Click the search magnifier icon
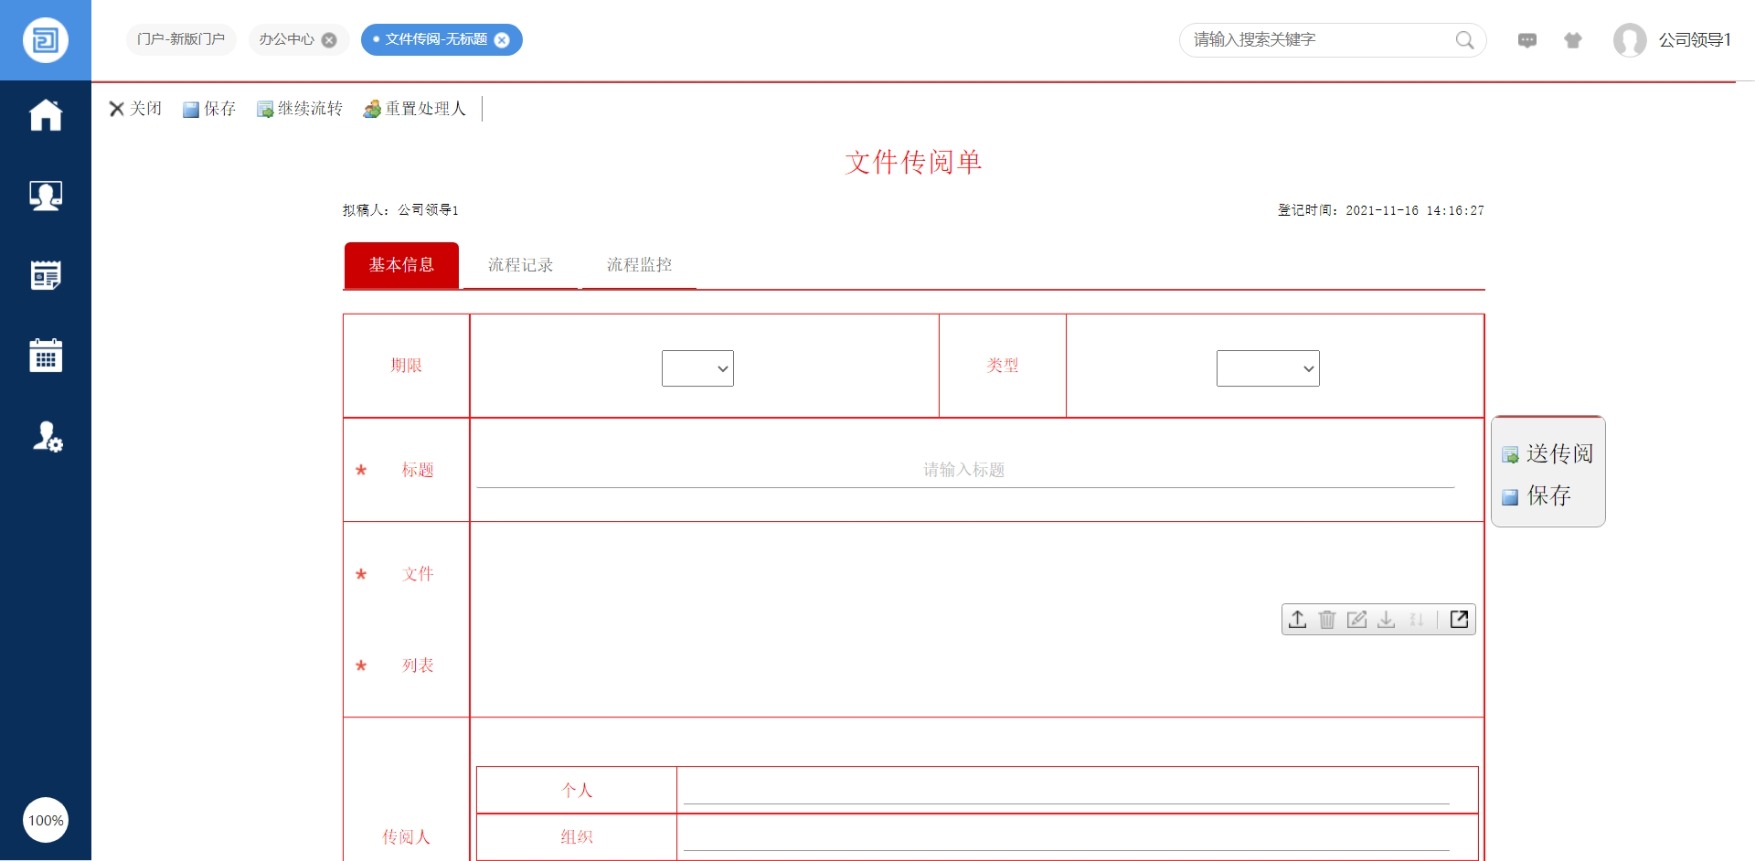The image size is (1755, 861). point(1464,40)
